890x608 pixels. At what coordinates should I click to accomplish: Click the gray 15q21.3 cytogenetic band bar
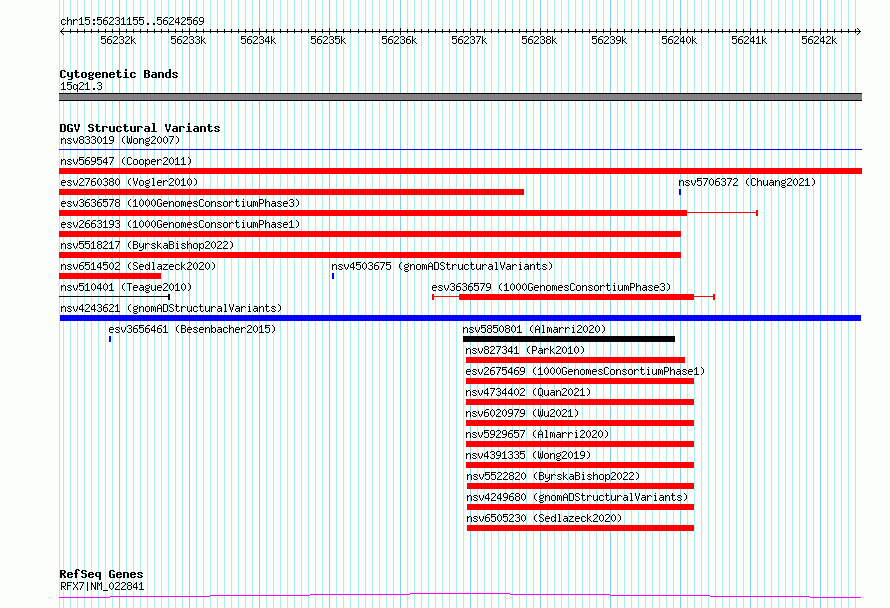[460, 97]
